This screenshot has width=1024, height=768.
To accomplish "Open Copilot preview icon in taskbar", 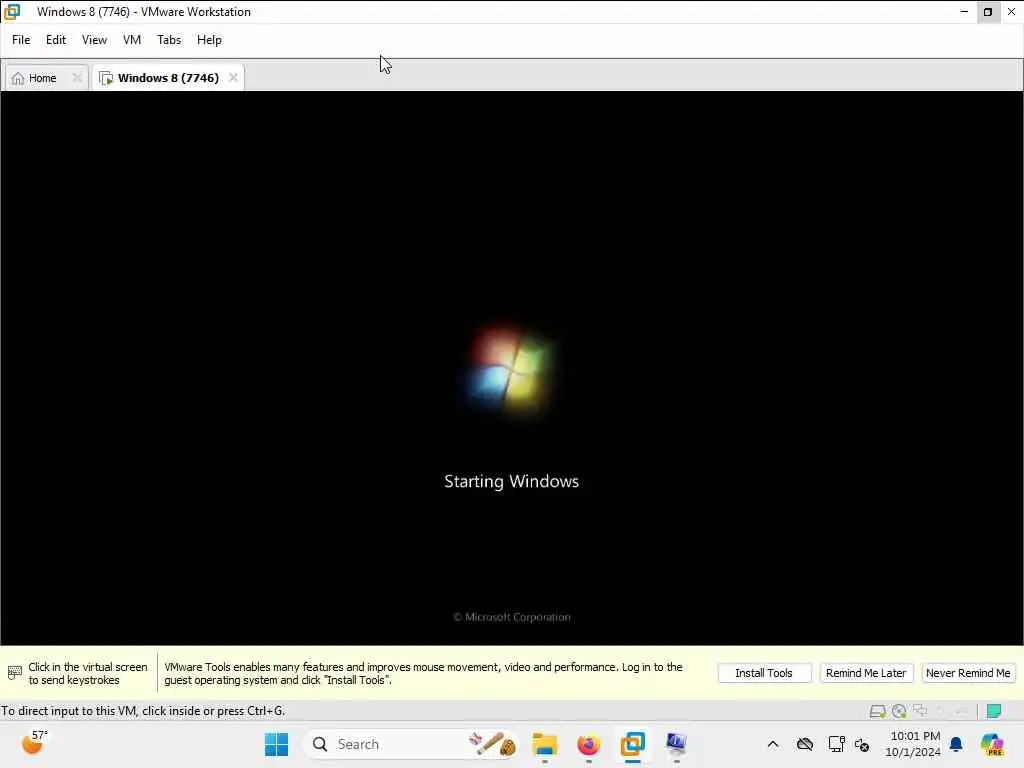I will pyautogui.click(x=992, y=744).
